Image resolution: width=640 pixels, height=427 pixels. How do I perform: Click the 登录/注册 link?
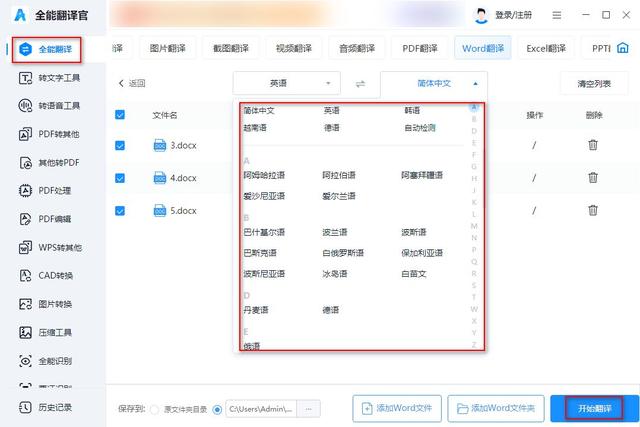click(513, 16)
